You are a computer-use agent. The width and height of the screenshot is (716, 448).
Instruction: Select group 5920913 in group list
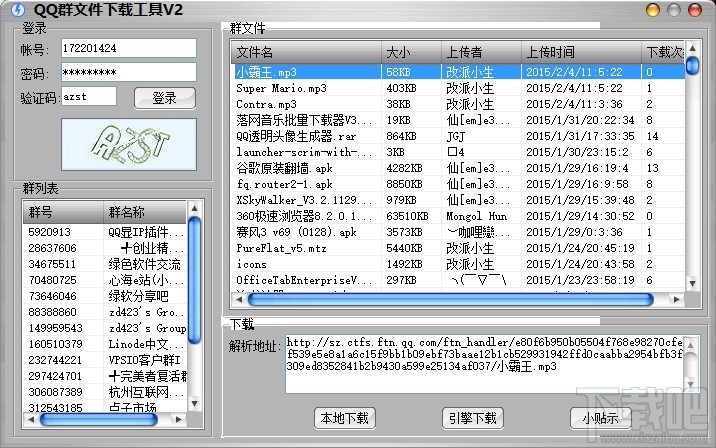pos(105,232)
